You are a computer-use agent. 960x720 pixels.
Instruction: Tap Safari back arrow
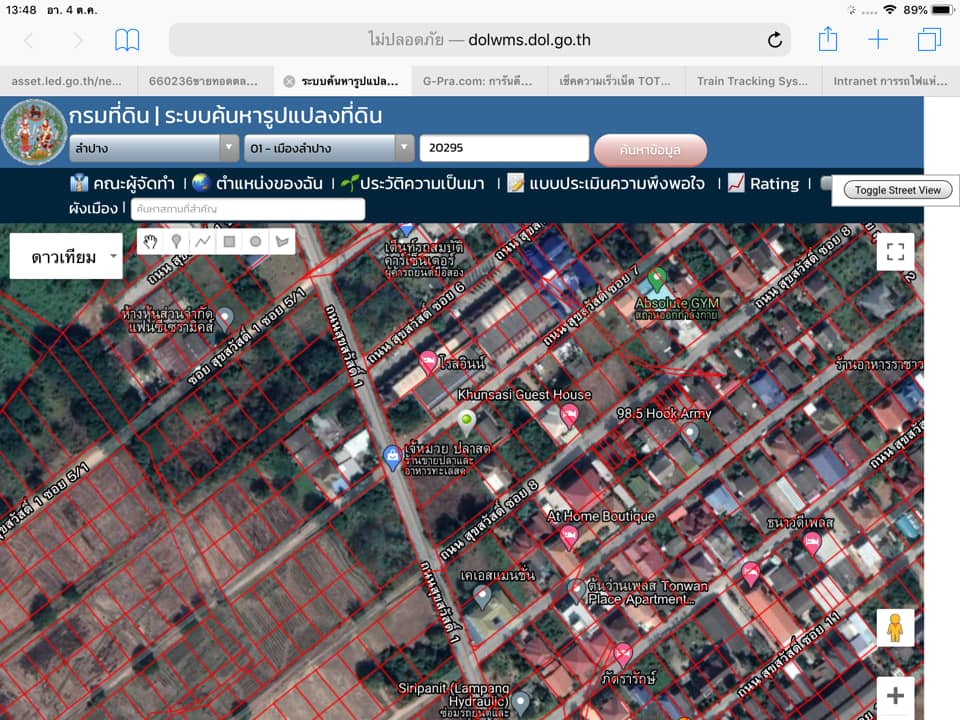[x=28, y=40]
